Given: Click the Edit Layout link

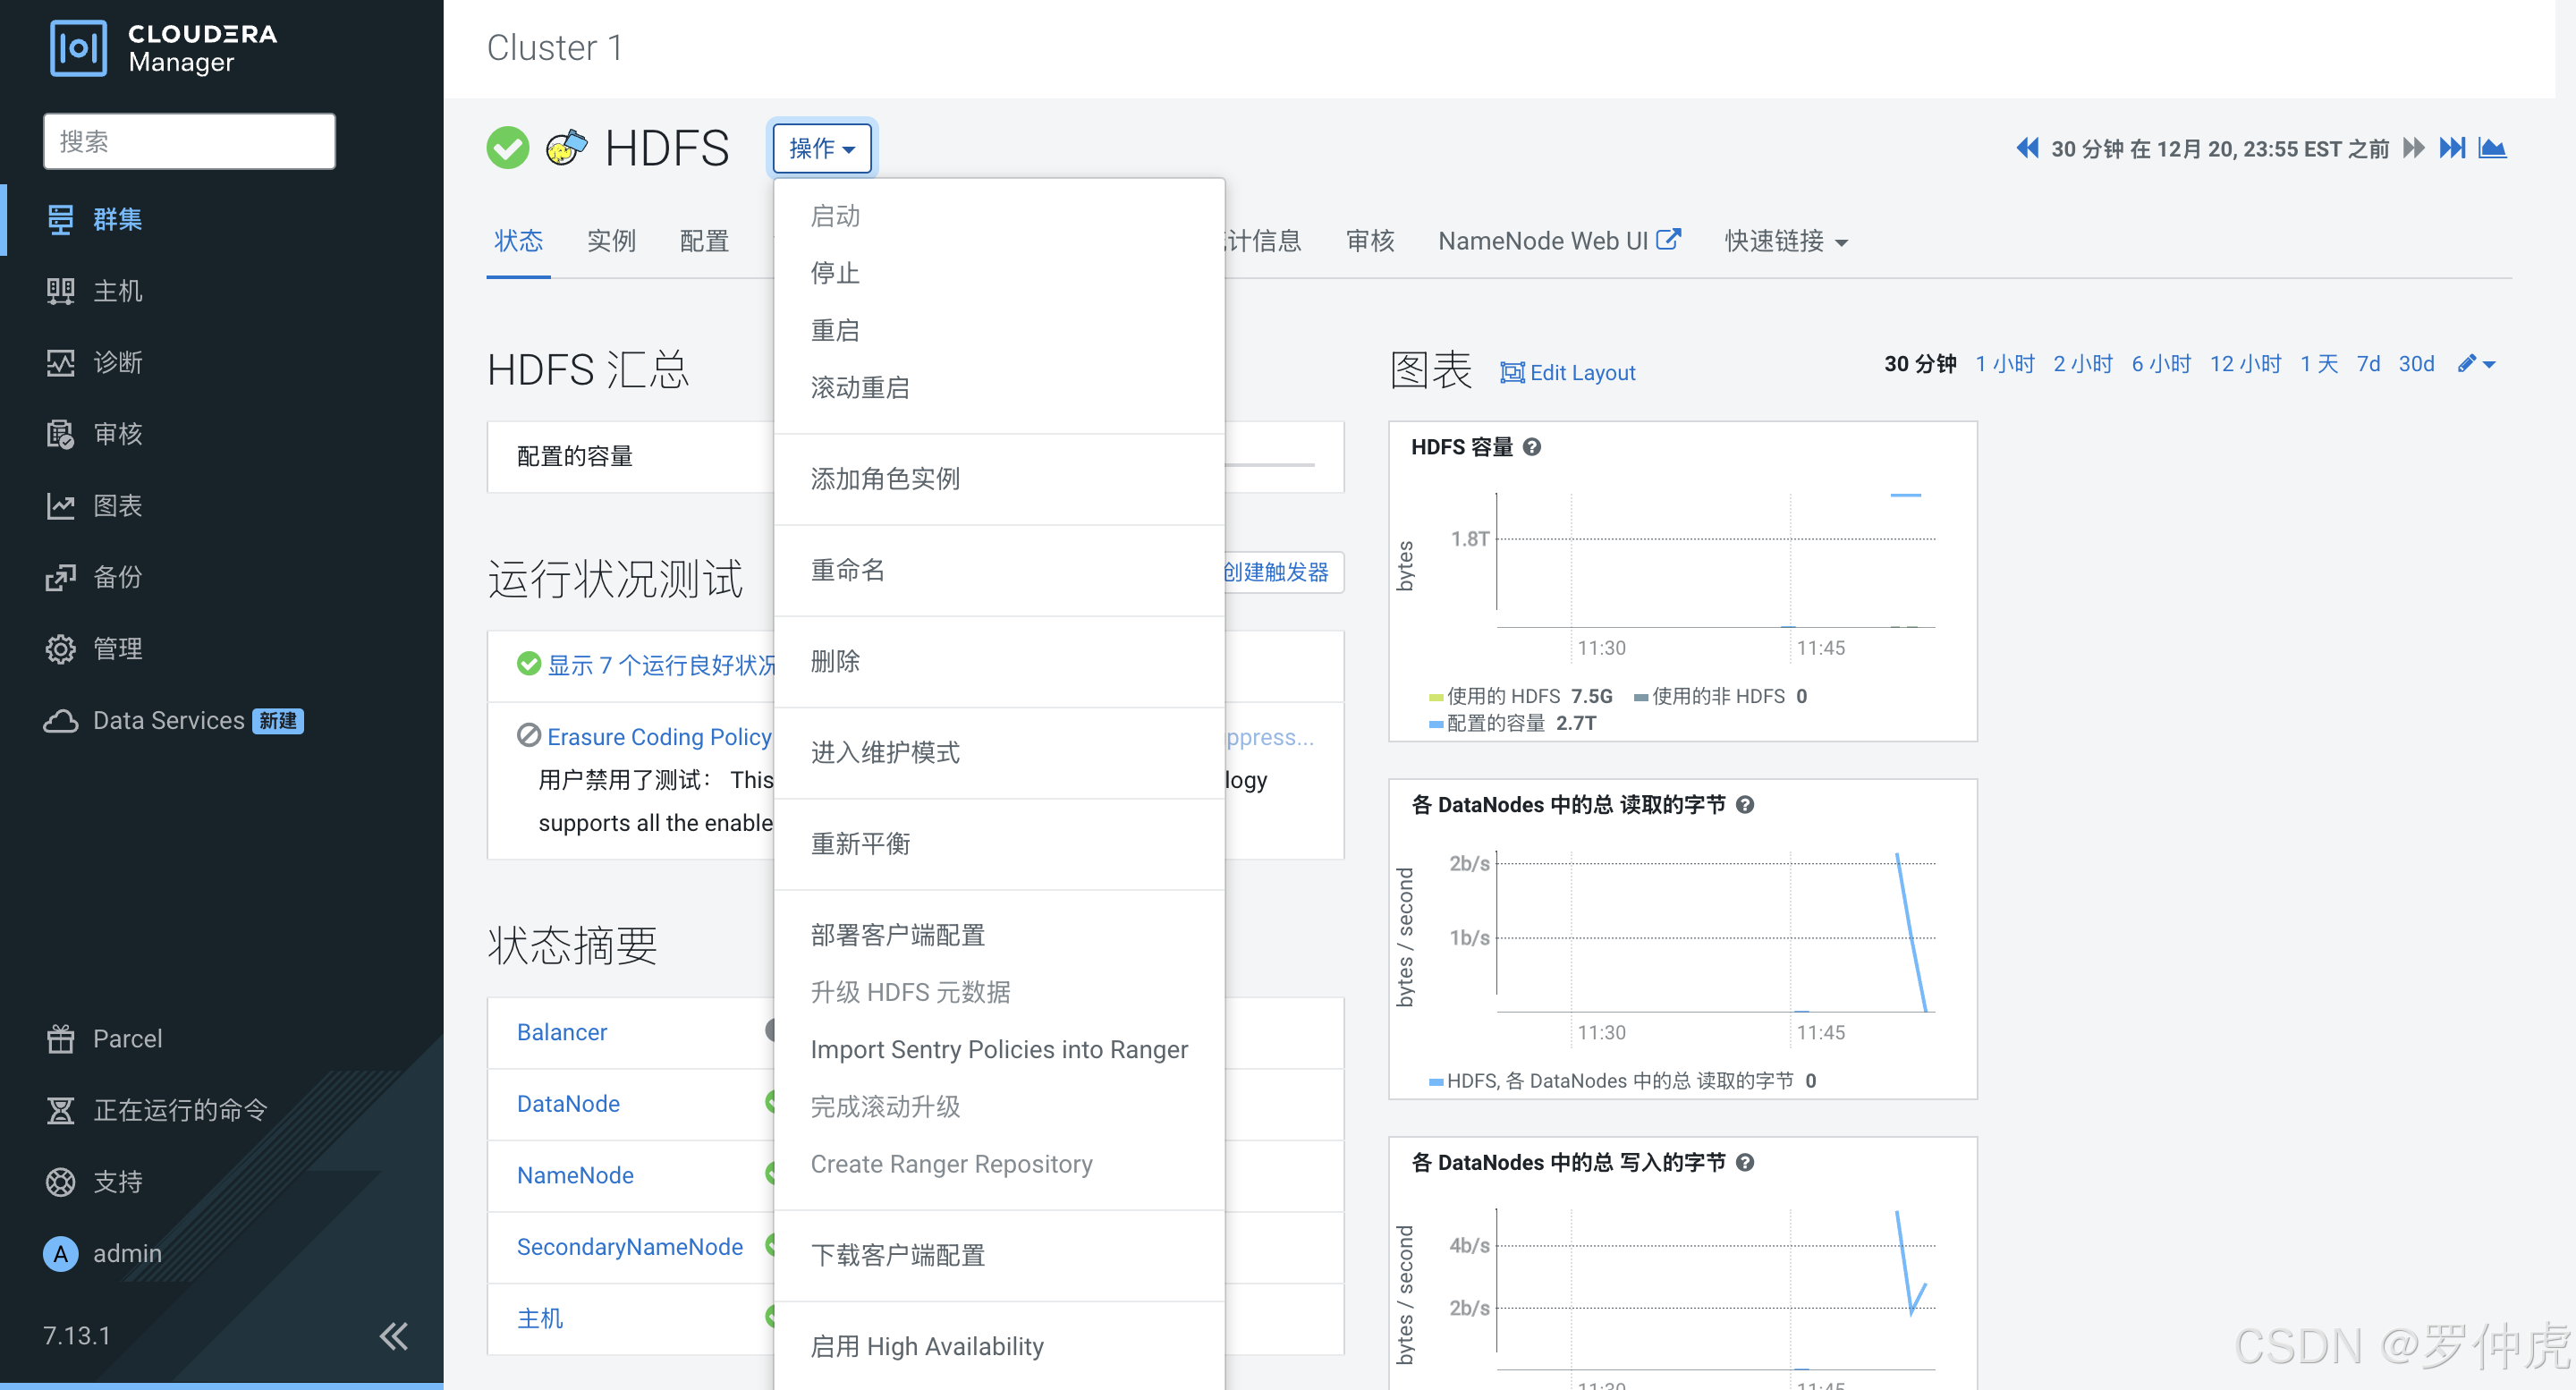Looking at the screenshot, I should point(1567,373).
